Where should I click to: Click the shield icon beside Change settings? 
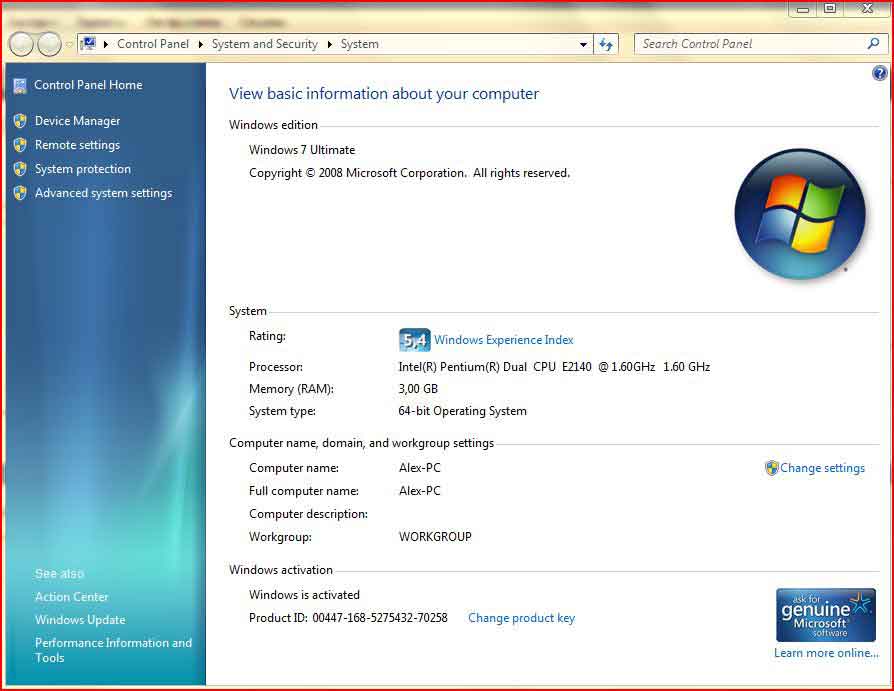(x=771, y=468)
